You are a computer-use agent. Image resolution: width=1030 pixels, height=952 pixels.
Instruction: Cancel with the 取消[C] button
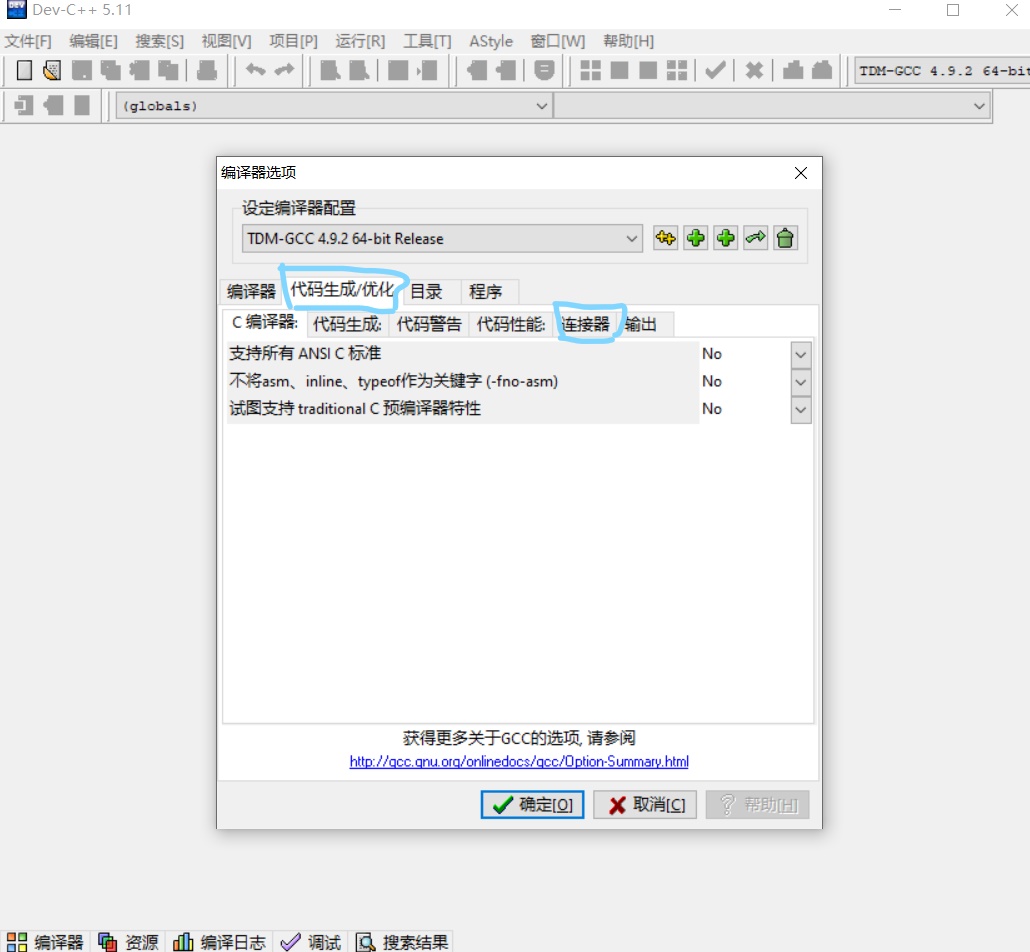[645, 805]
